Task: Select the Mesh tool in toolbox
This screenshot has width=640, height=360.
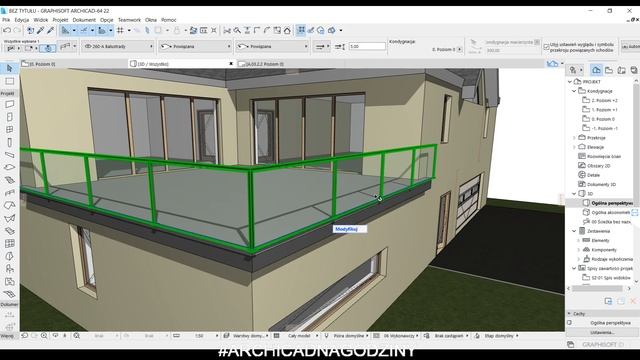Action: [x=9, y=294]
